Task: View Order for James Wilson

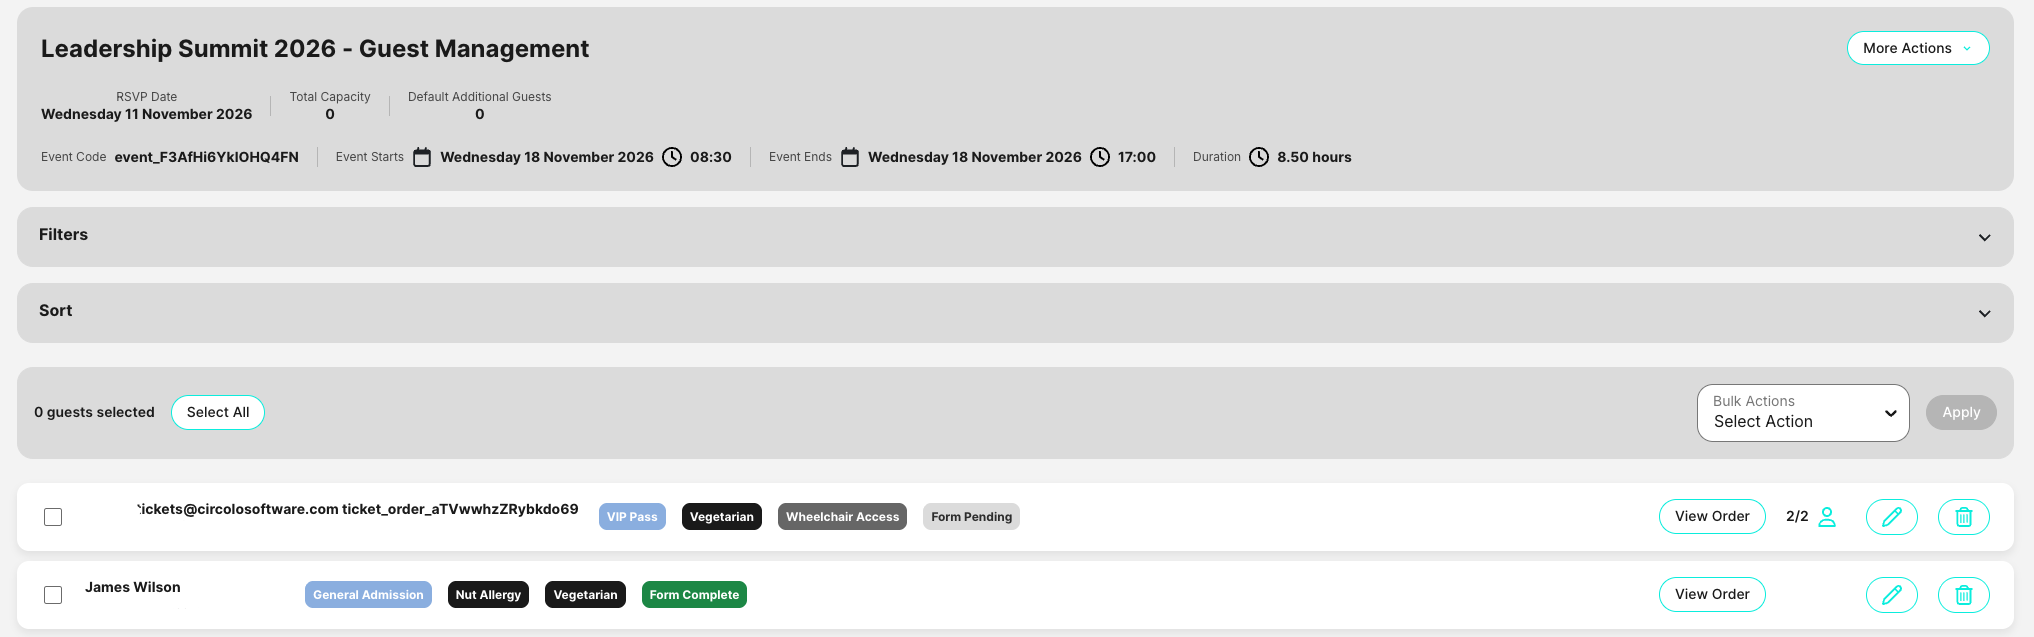Action: 1712,594
